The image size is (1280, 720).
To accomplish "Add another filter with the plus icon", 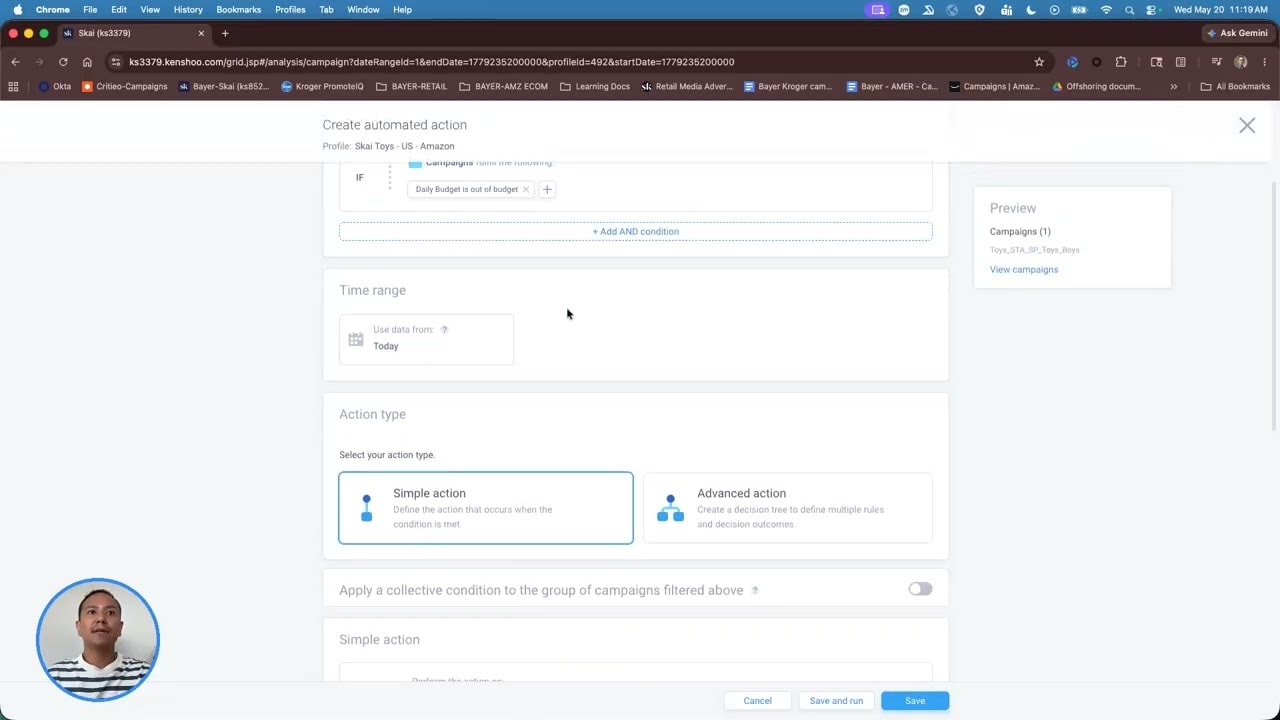I will (547, 189).
